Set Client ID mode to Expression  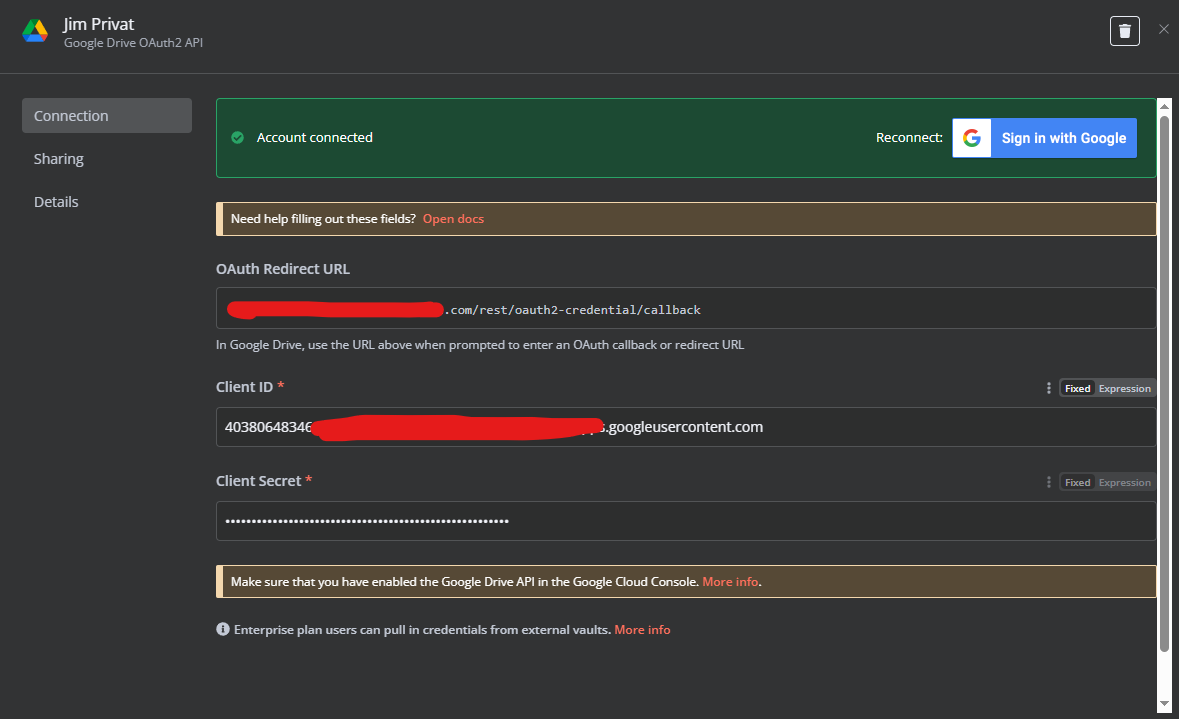pos(1124,388)
